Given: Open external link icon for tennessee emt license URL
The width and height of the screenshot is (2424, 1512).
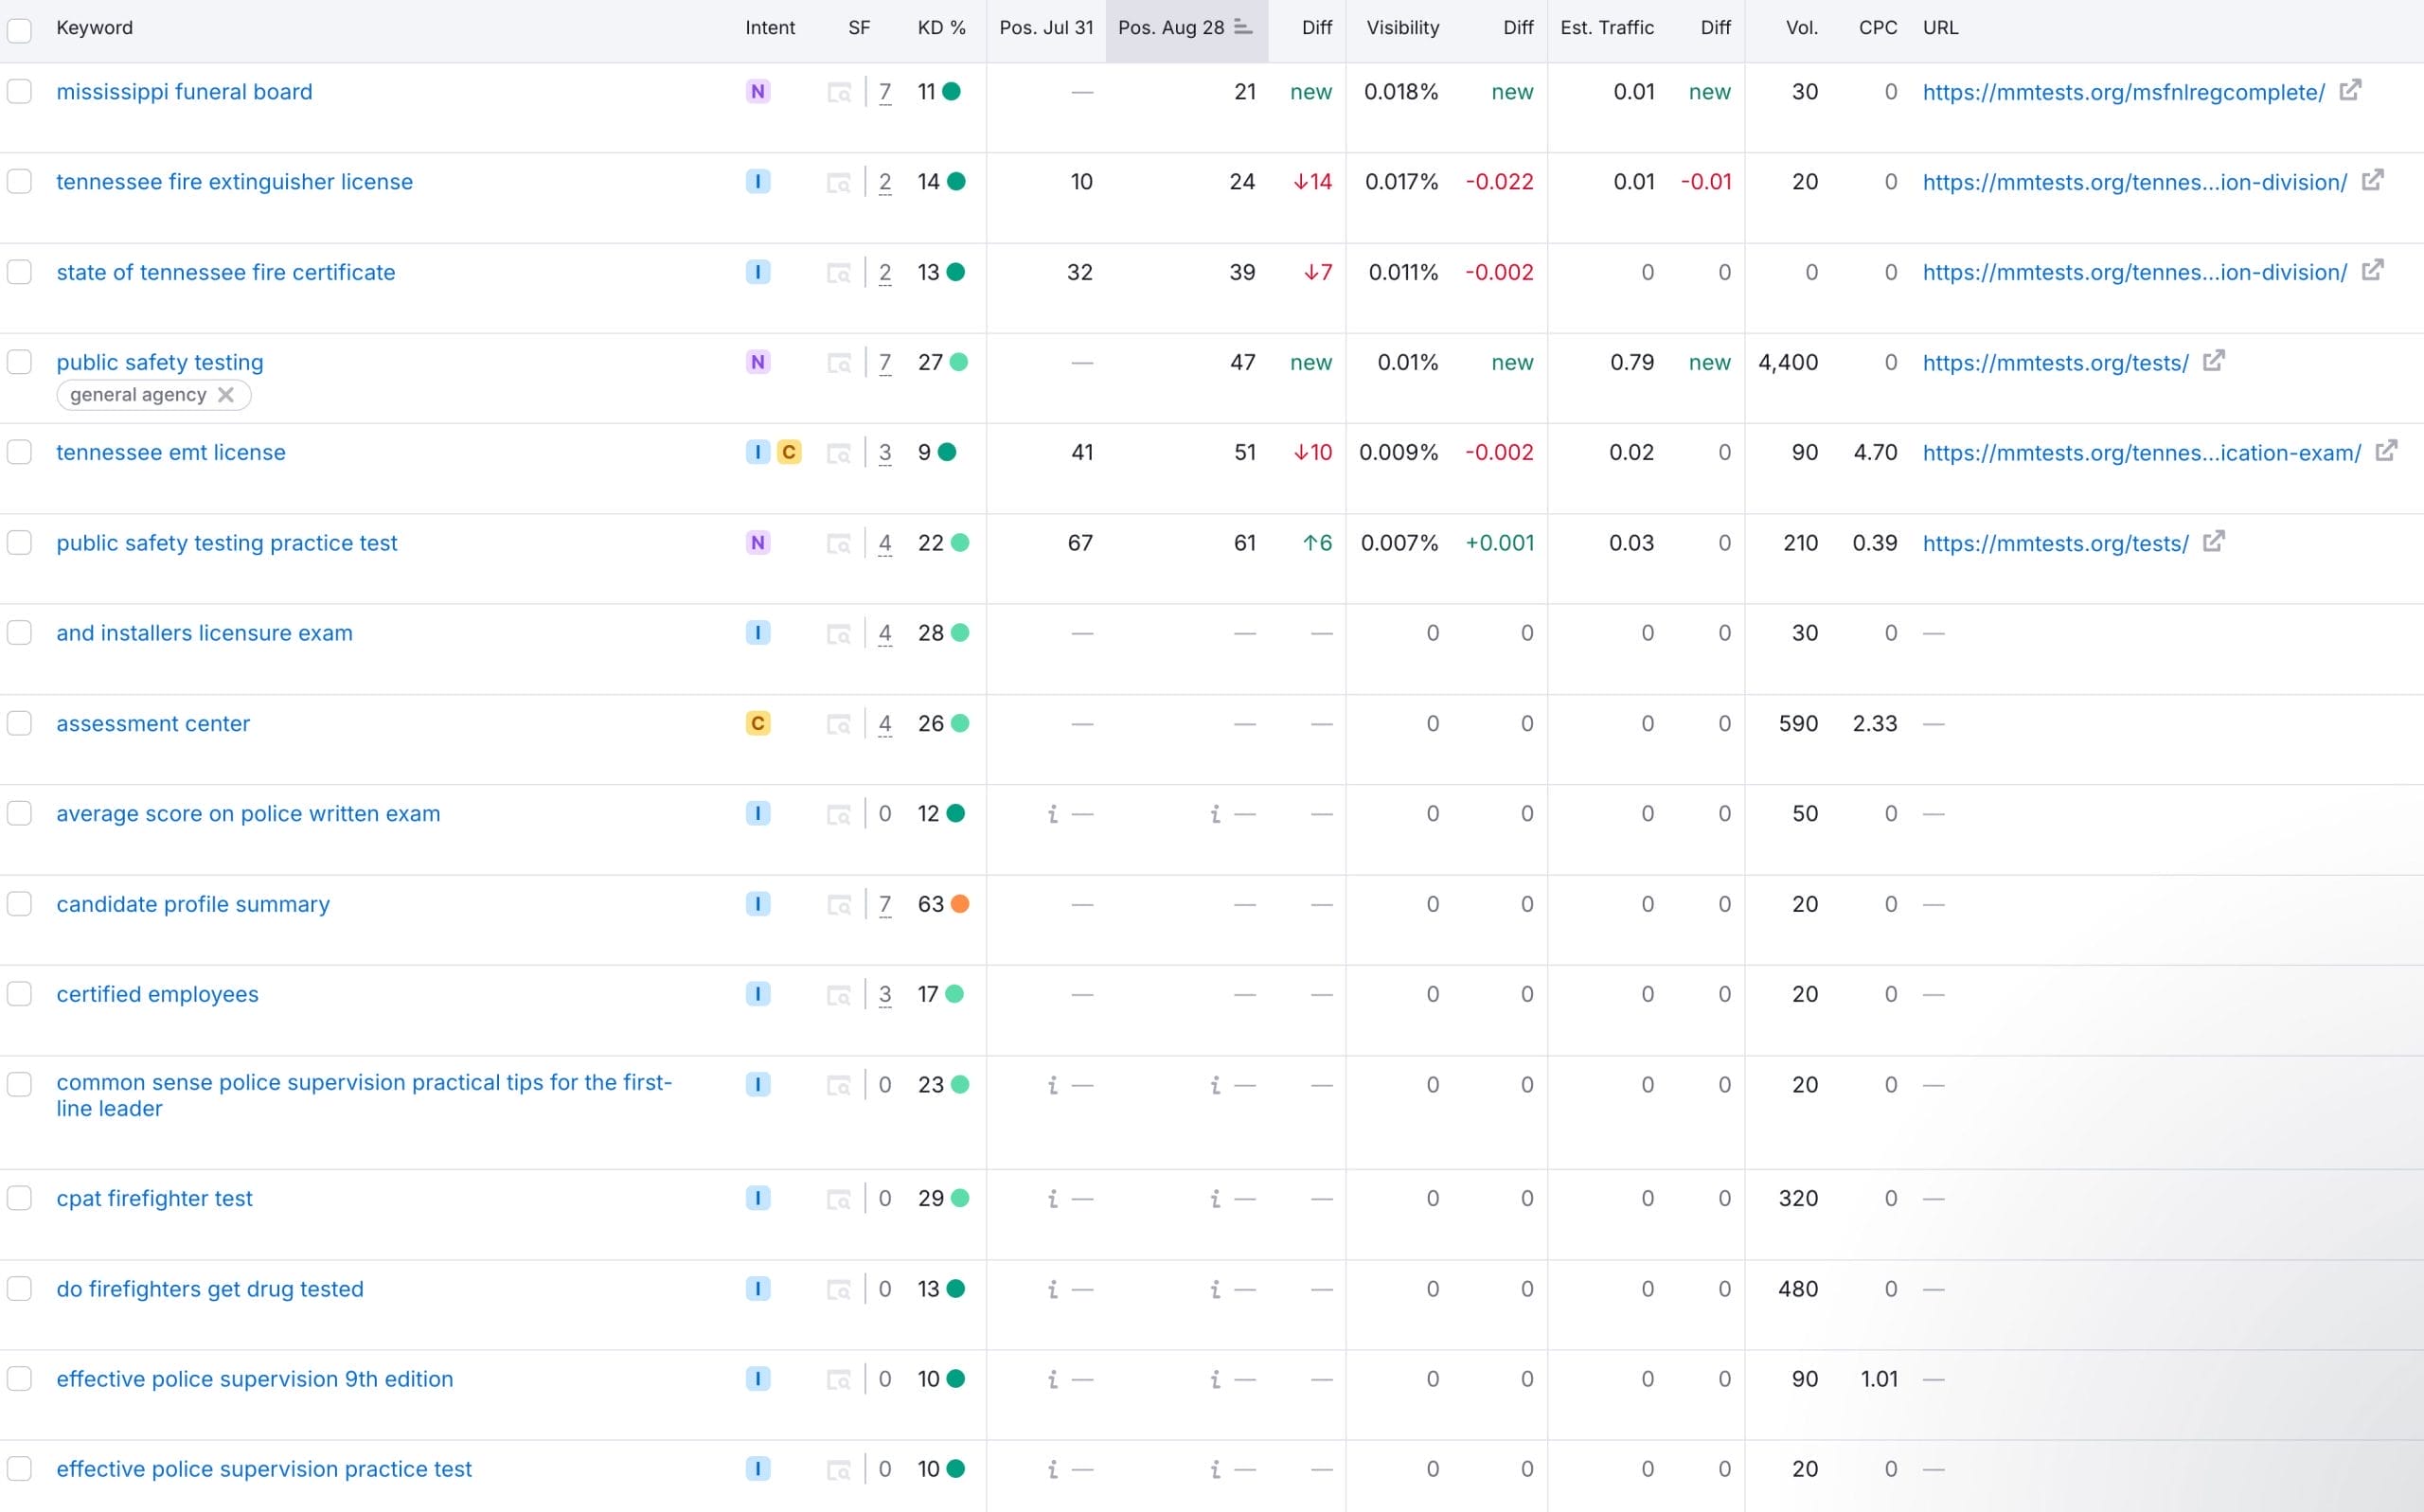Looking at the screenshot, I should click(2386, 451).
